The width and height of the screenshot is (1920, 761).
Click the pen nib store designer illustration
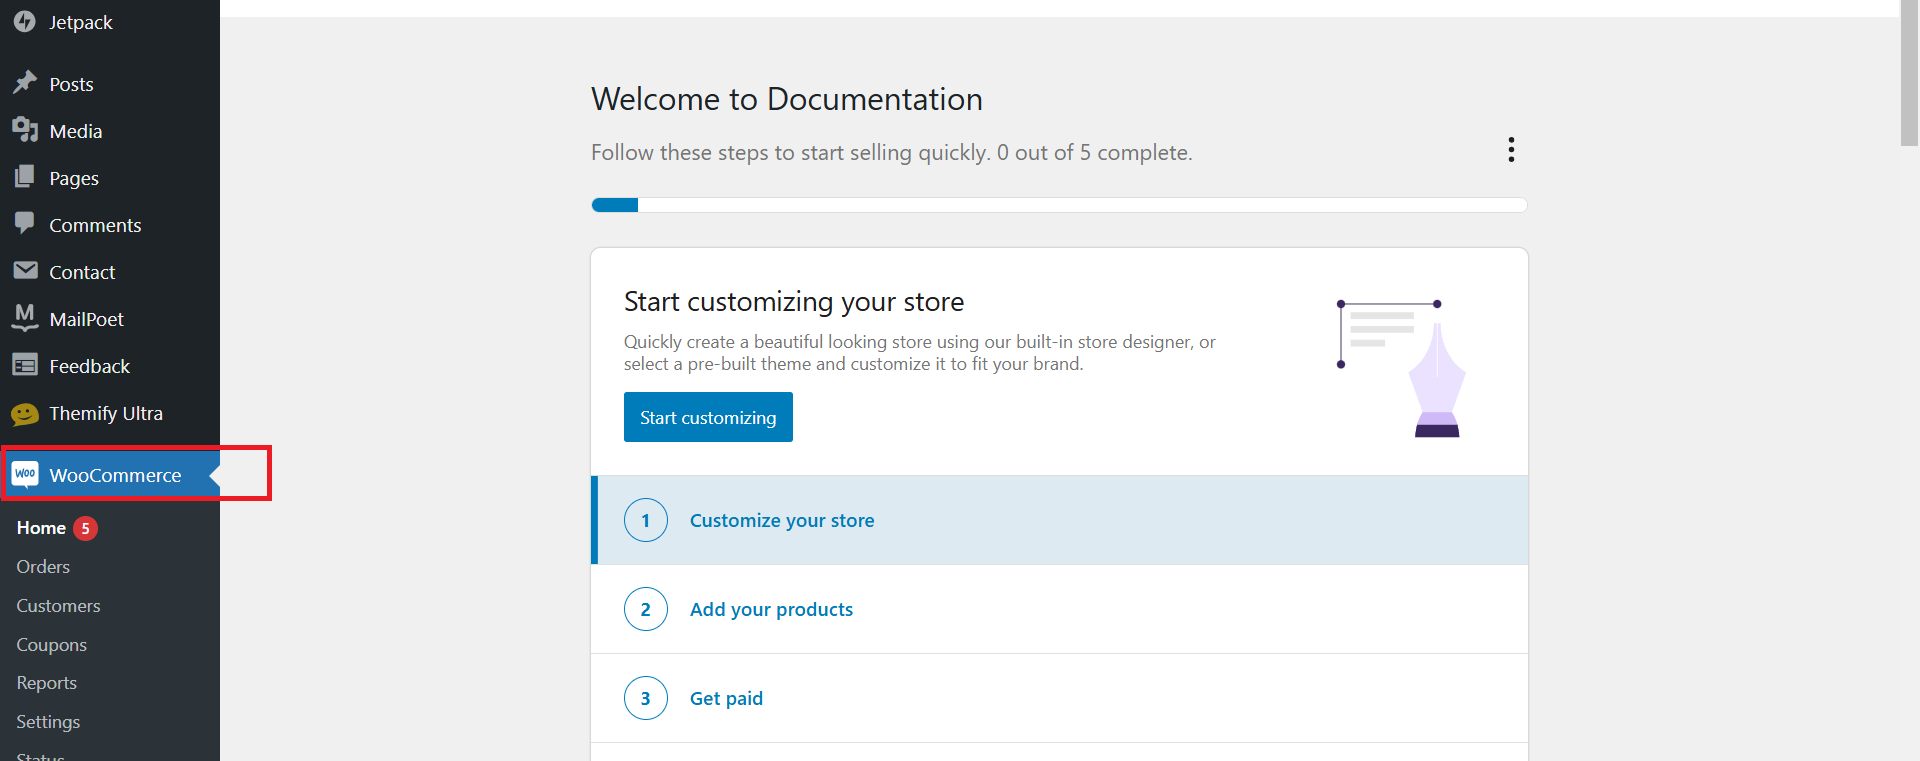click(x=1402, y=368)
